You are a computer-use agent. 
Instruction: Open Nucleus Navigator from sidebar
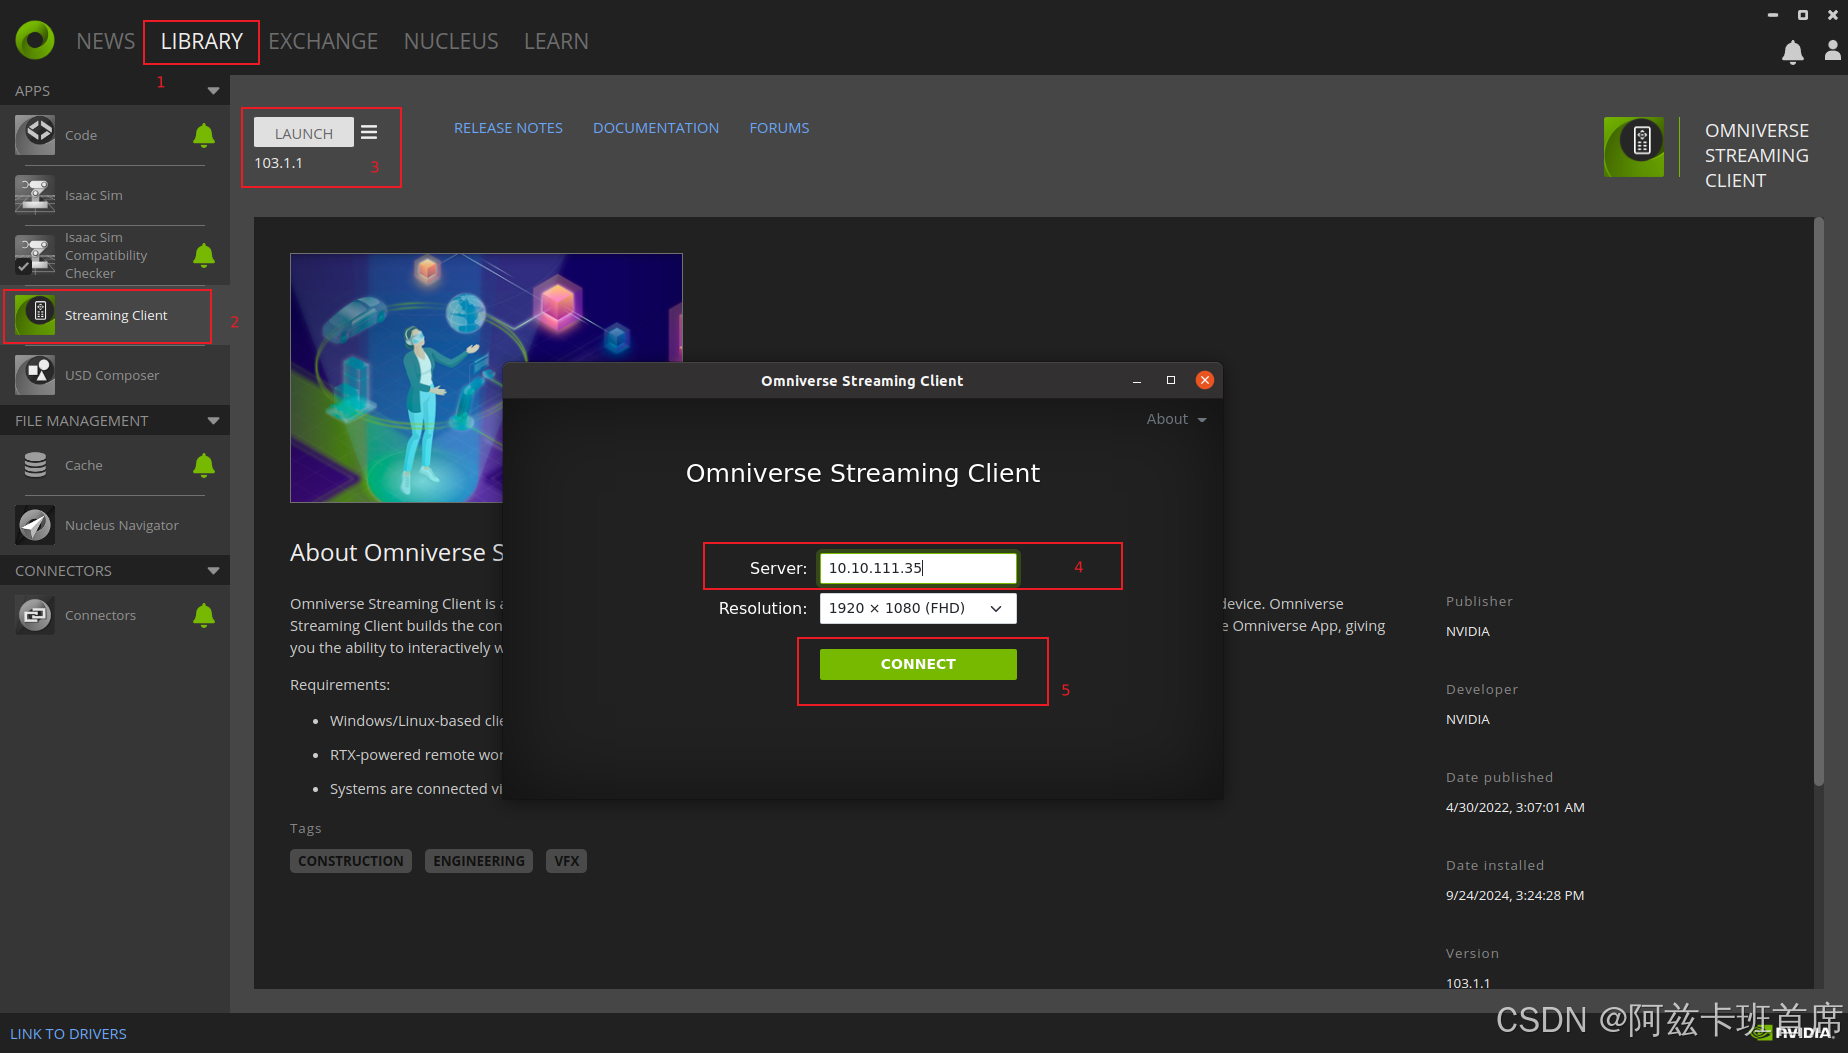point(121,525)
